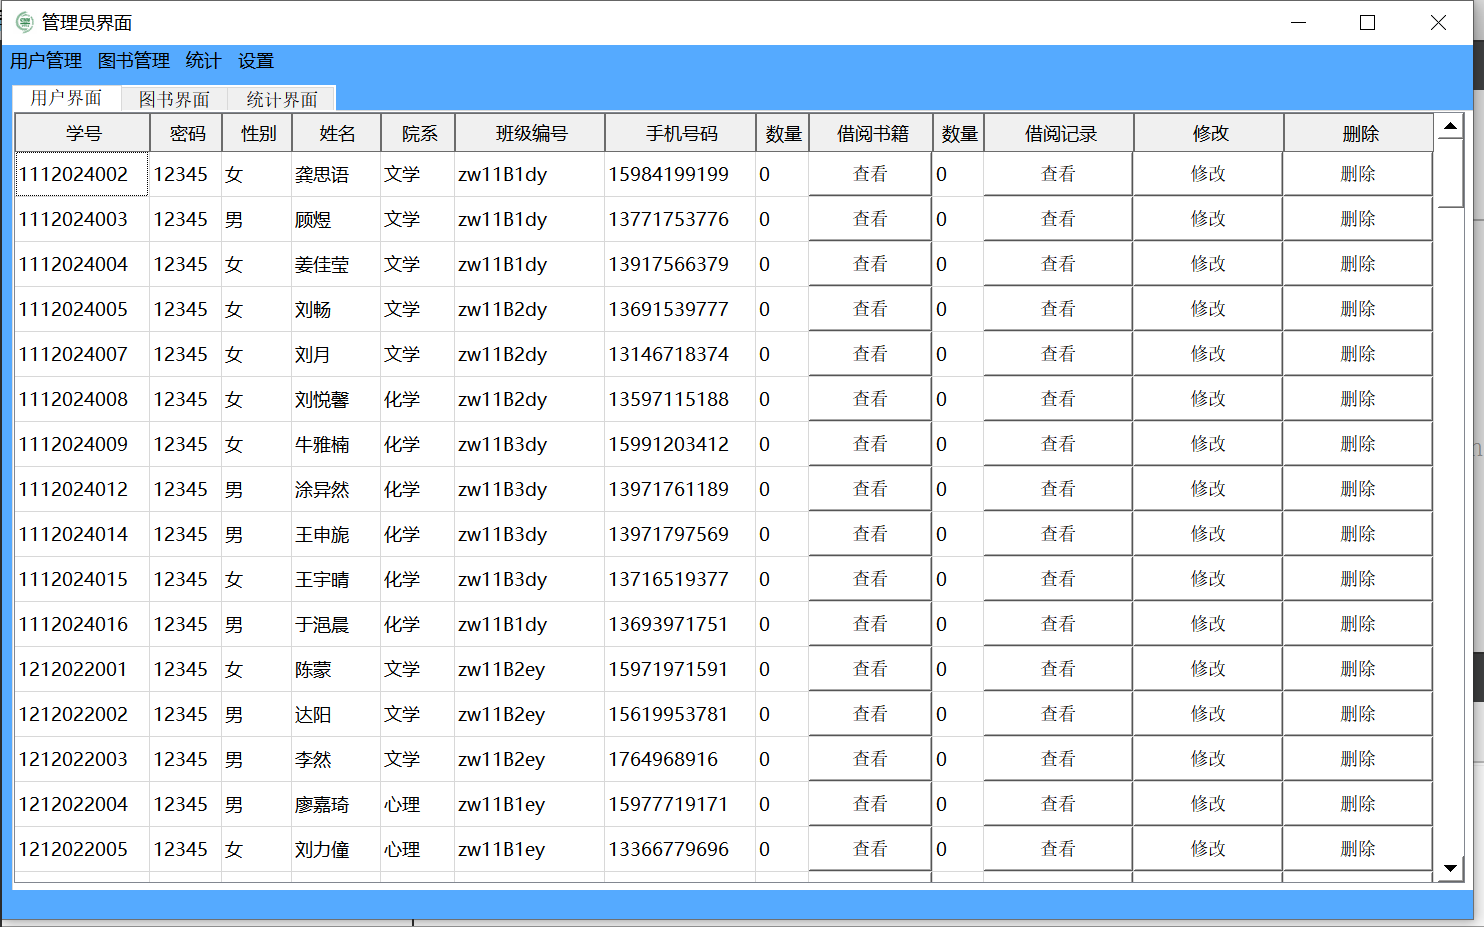Delete the row for 李然
The height and width of the screenshot is (927, 1484).
(1358, 759)
